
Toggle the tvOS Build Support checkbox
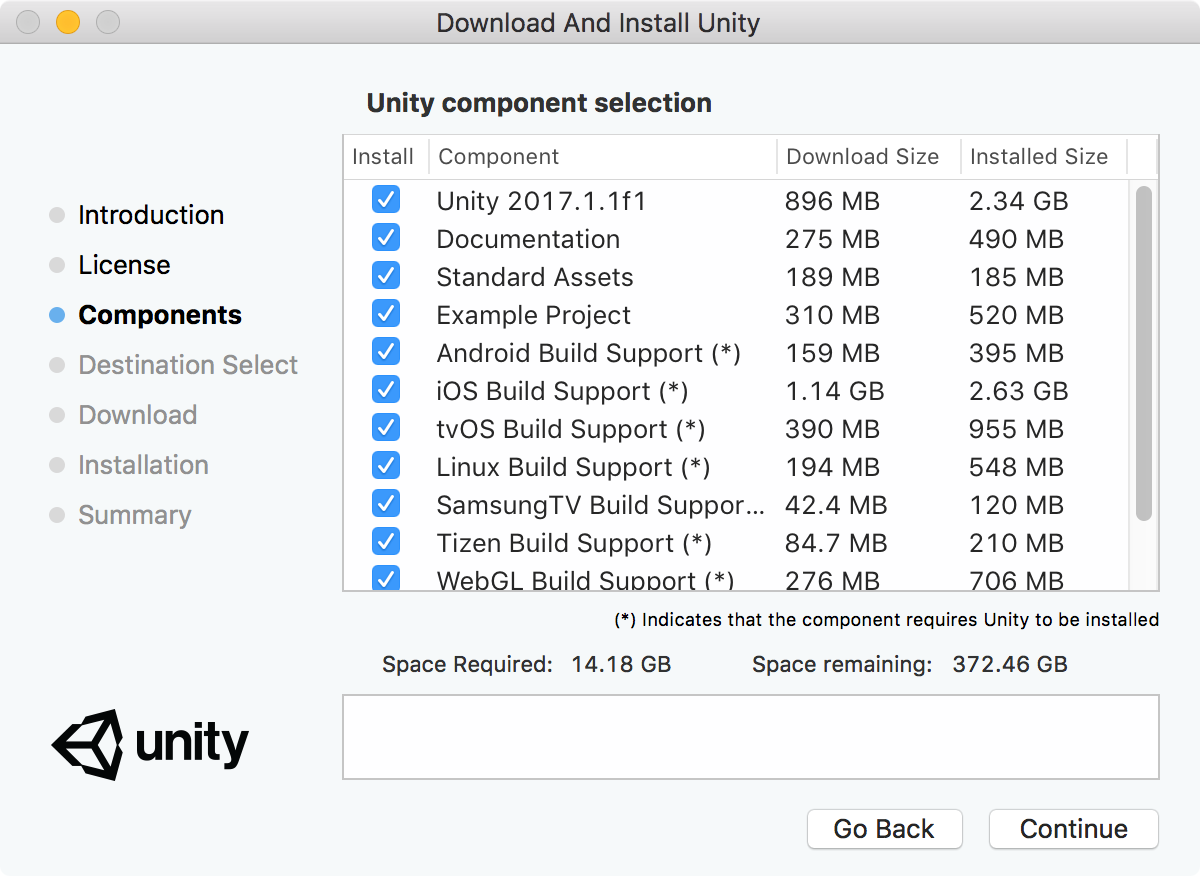386,428
